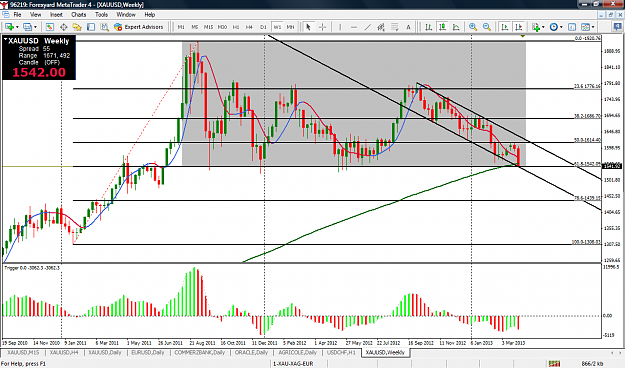
Task: Switch to candlestick chart icon
Action: [x=442, y=27]
